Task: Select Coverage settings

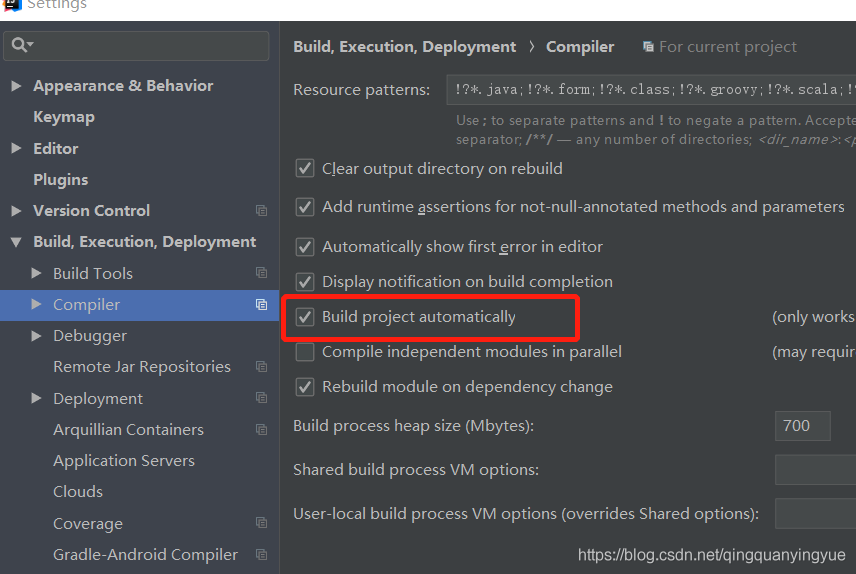Action: point(88,523)
